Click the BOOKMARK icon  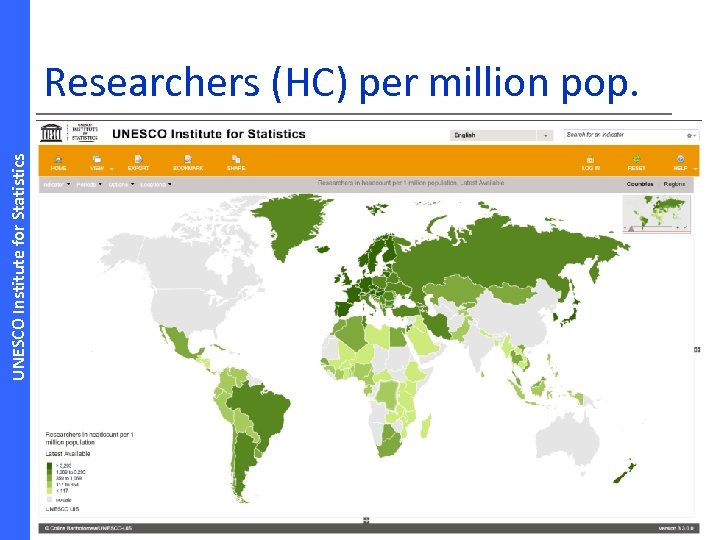point(188,159)
